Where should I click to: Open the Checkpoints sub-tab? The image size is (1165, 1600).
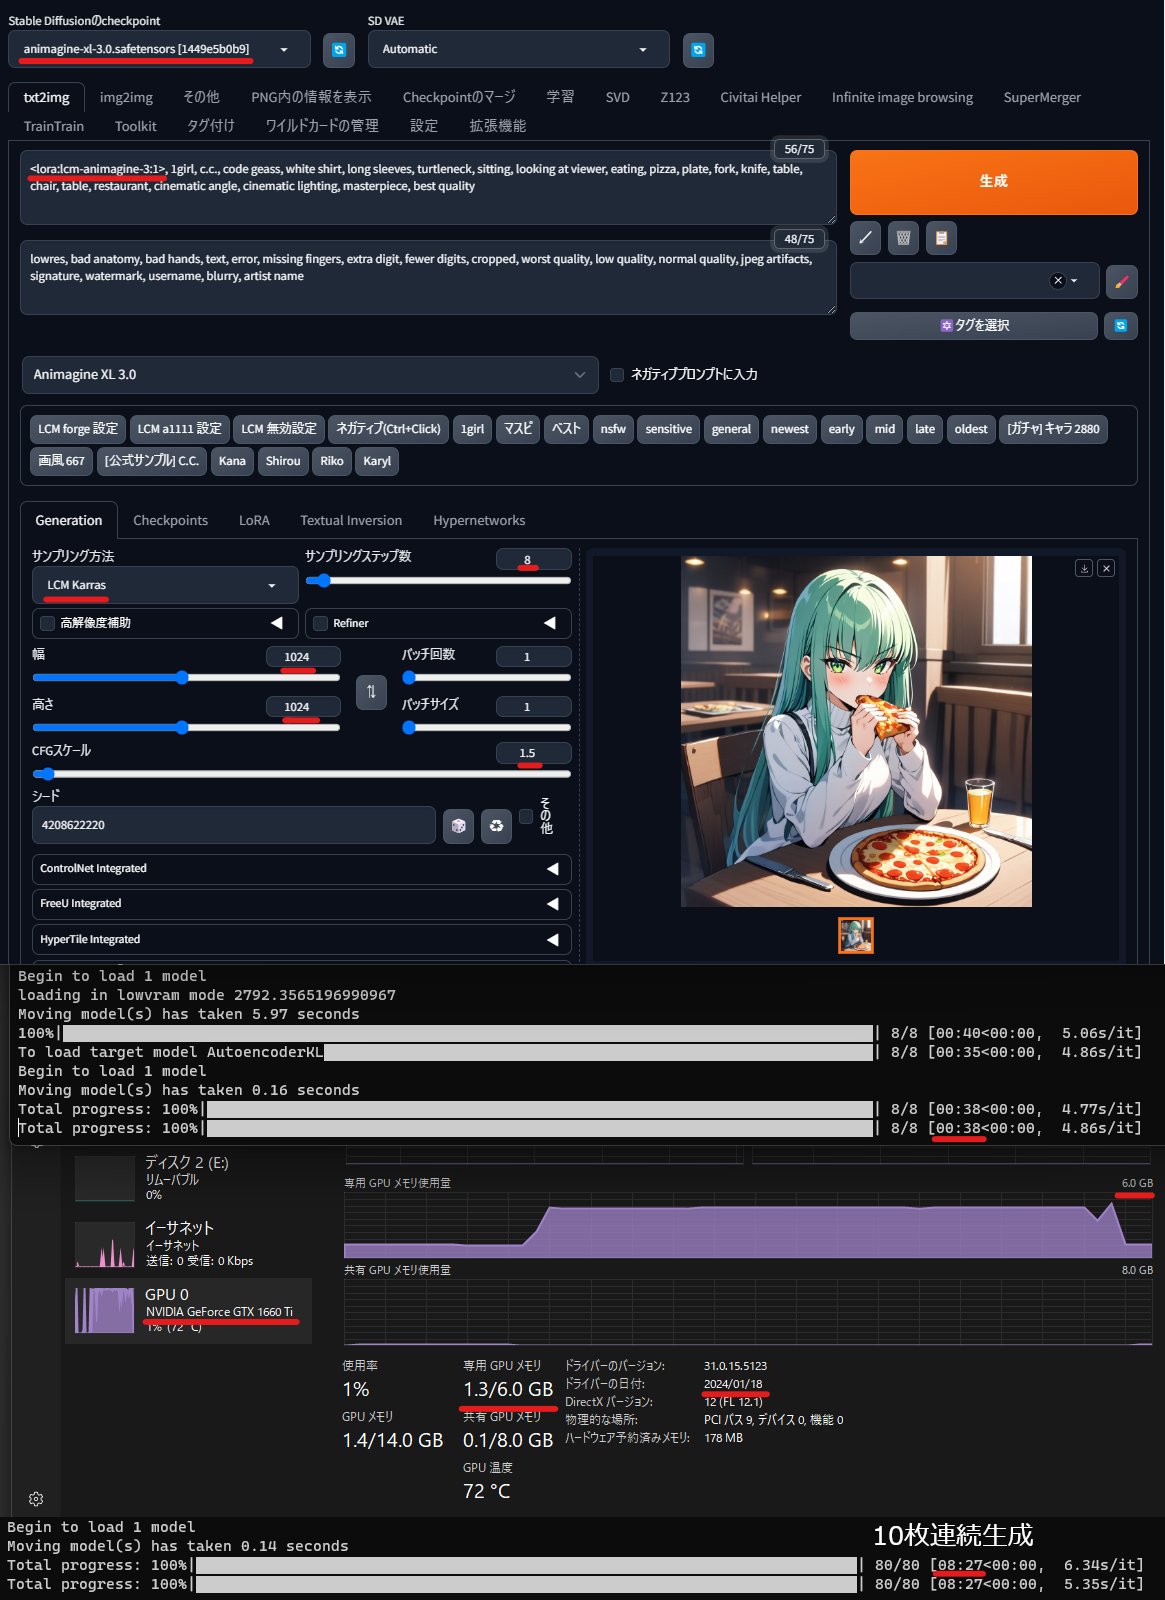[x=171, y=520]
